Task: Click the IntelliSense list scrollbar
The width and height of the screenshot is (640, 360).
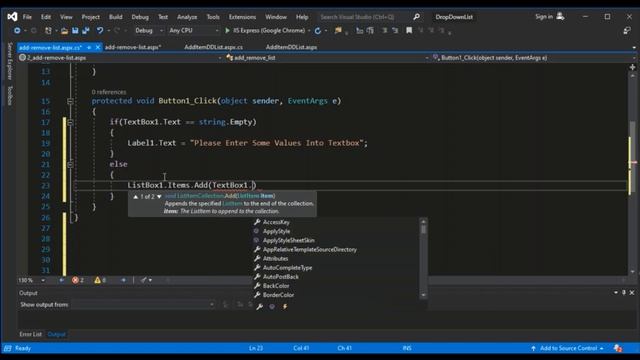Action: pos(423,258)
